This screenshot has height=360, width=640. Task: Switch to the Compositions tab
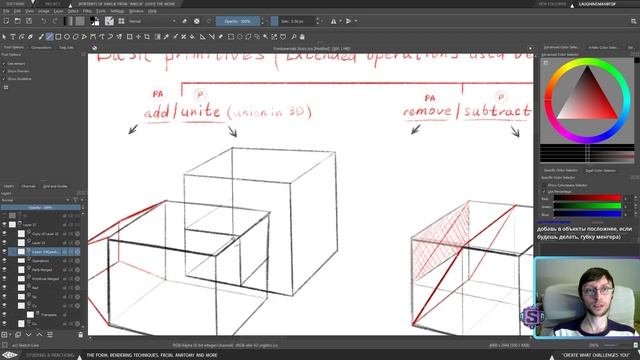click(41, 47)
